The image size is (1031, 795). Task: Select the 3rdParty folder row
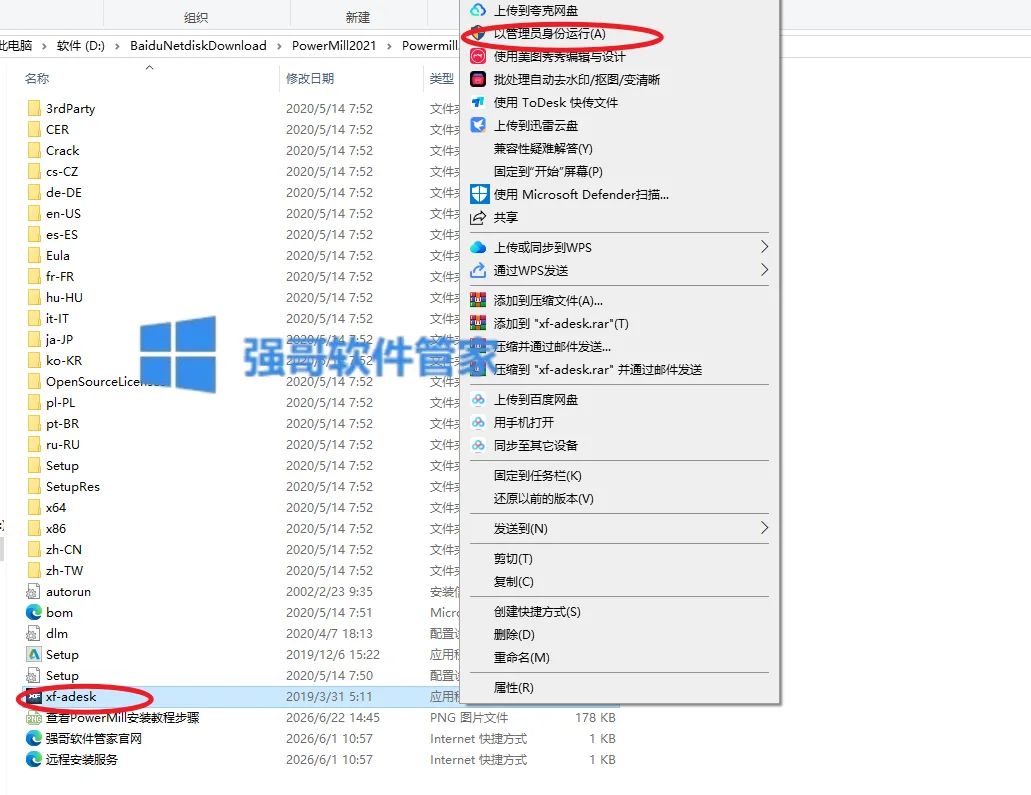coord(242,108)
